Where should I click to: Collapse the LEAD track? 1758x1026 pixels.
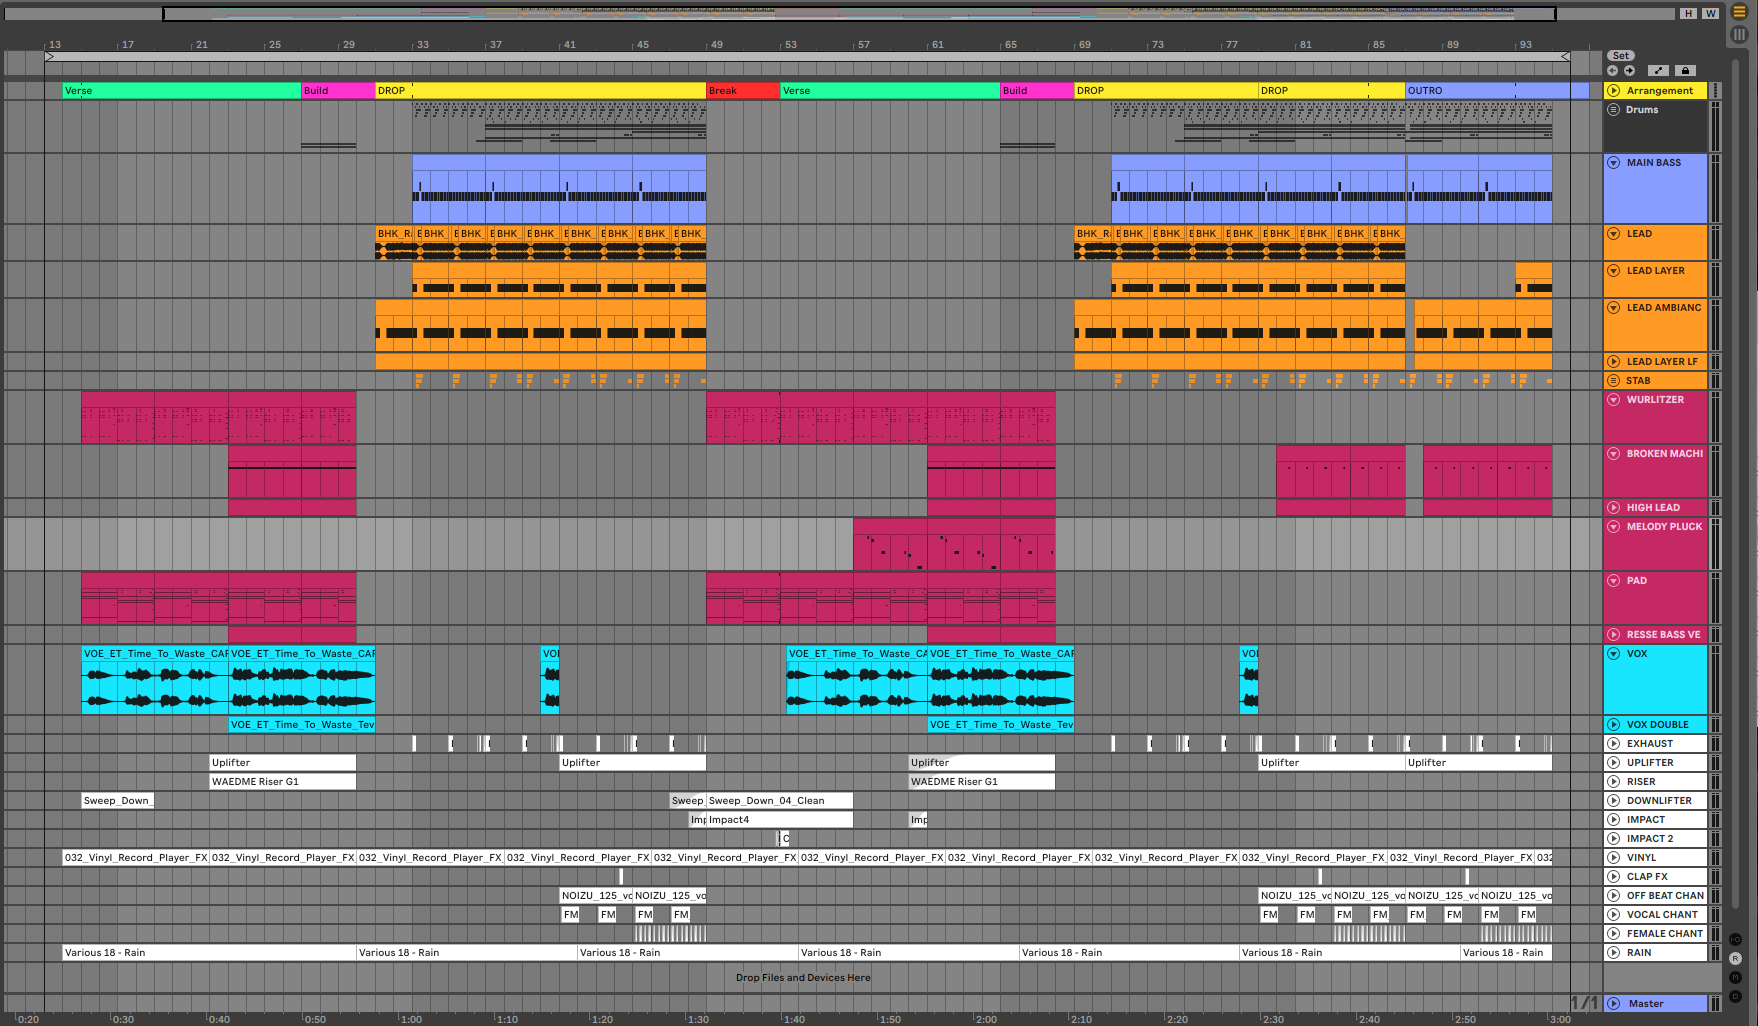[1613, 234]
